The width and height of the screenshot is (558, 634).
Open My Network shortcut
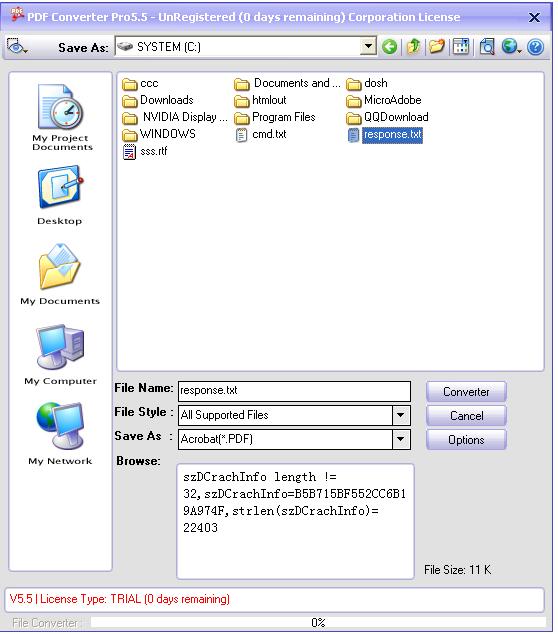click(60, 434)
